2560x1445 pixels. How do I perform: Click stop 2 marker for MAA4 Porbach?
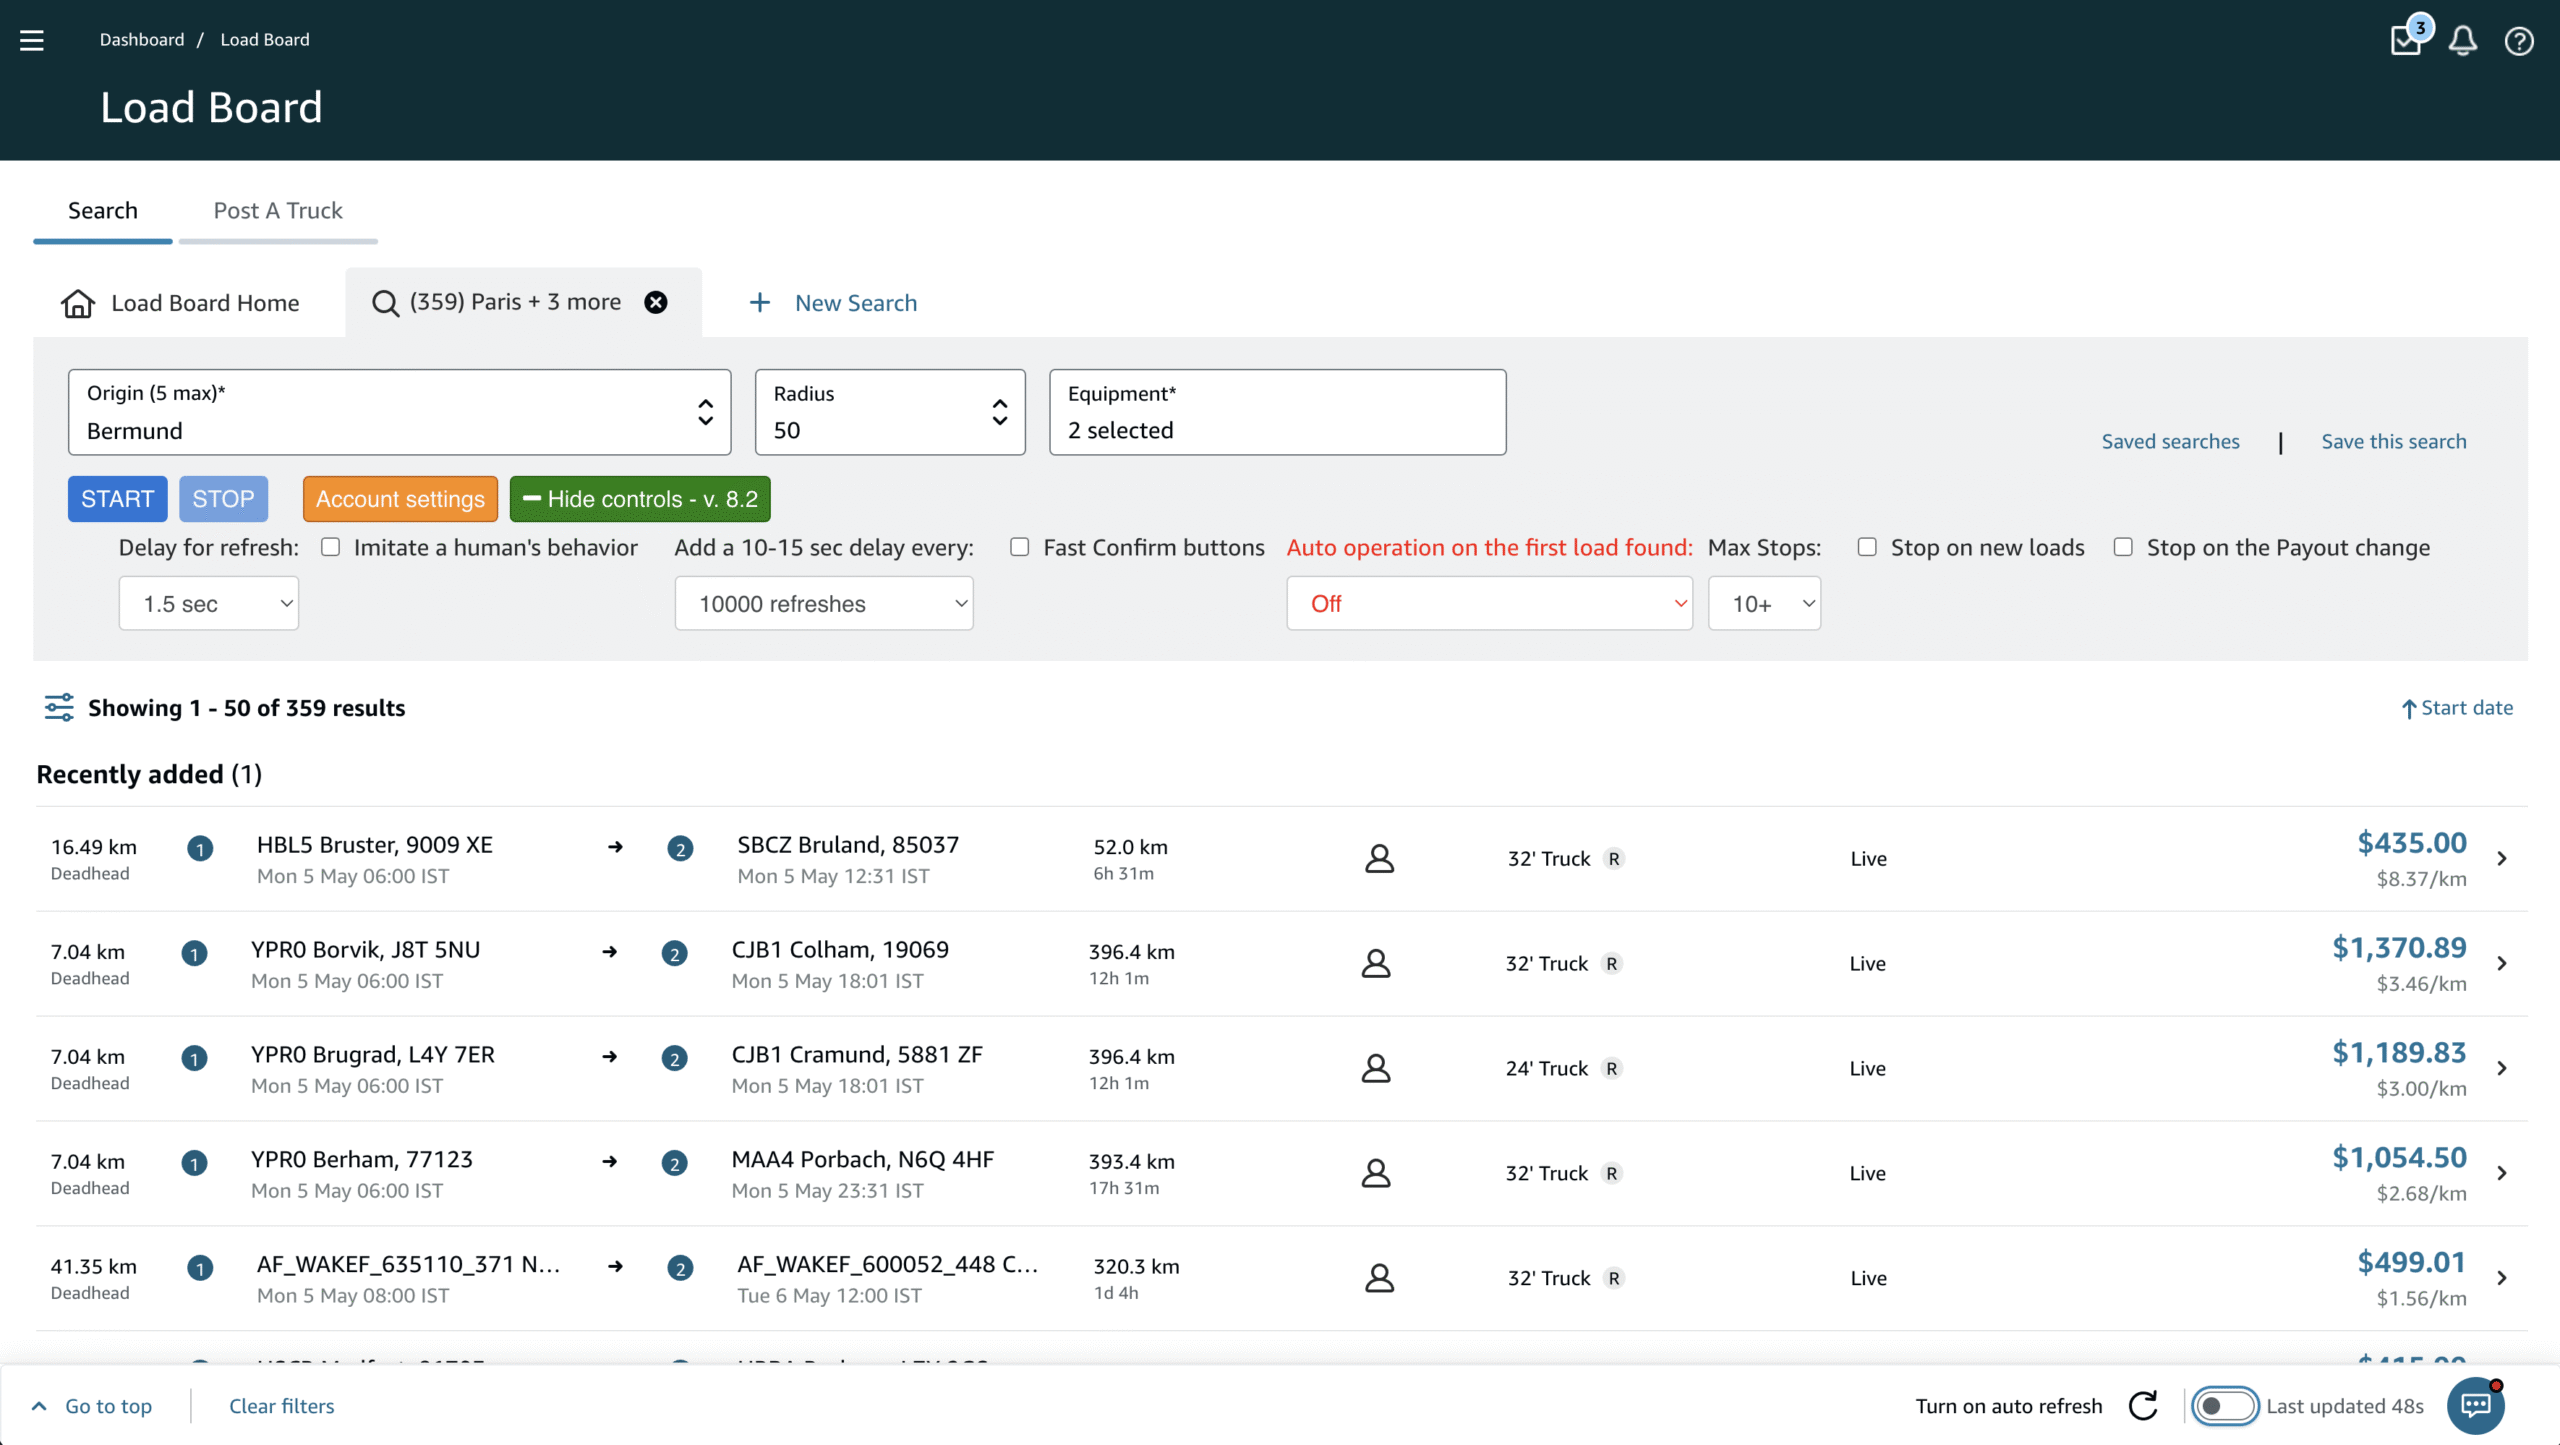675,1164
